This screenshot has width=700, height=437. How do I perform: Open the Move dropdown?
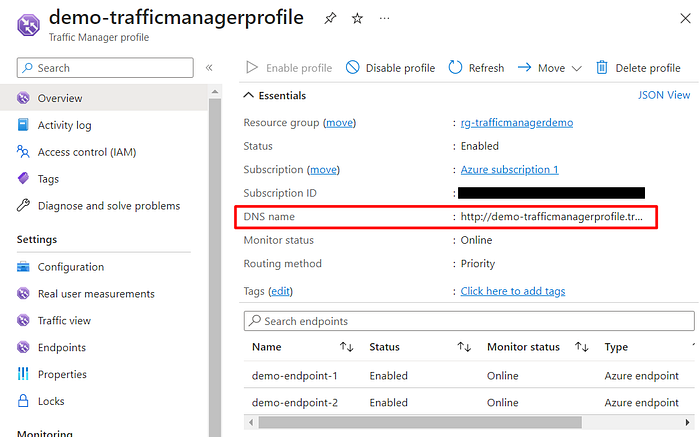(x=550, y=68)
